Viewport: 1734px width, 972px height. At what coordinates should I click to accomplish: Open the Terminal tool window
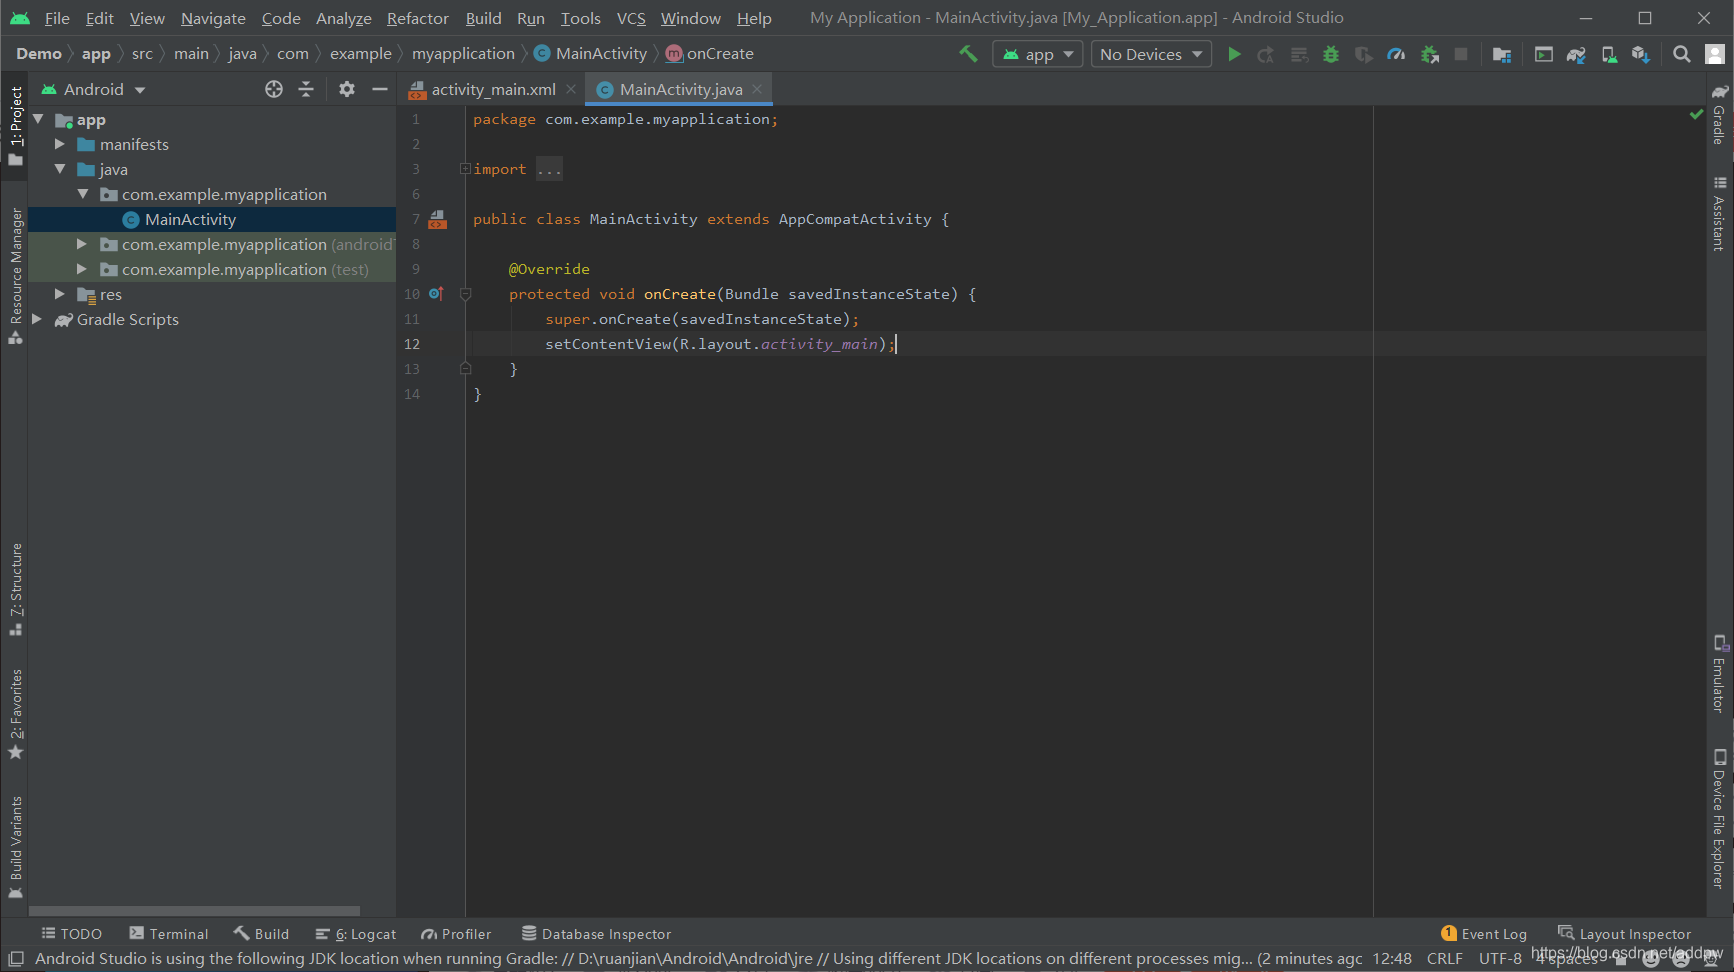pos(169,934)
